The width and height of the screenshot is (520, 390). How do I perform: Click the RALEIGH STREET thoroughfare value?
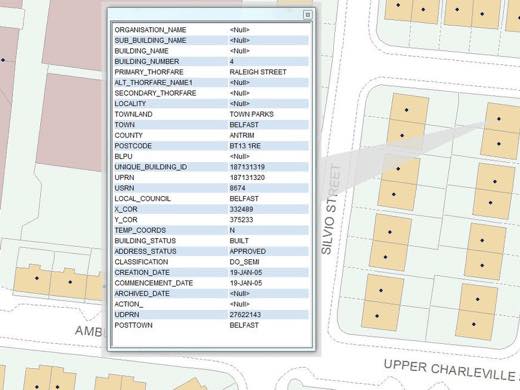[x=258, y=72]
